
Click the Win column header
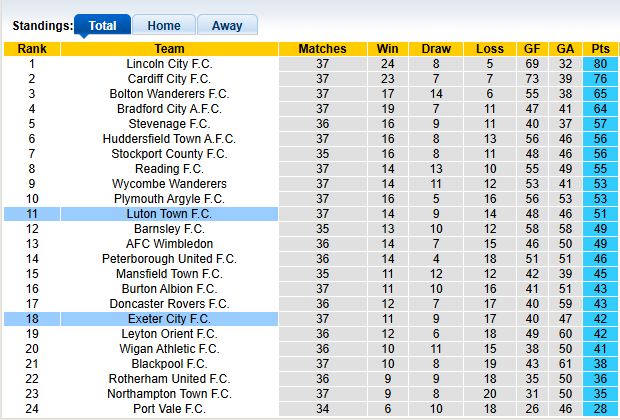pos(386,49)
